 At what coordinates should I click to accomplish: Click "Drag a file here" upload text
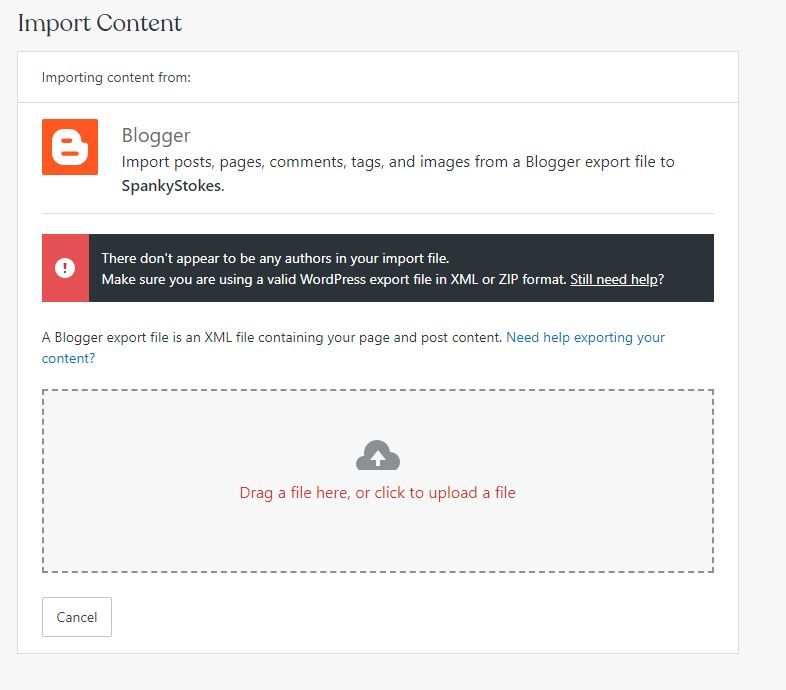pos(377,493)
